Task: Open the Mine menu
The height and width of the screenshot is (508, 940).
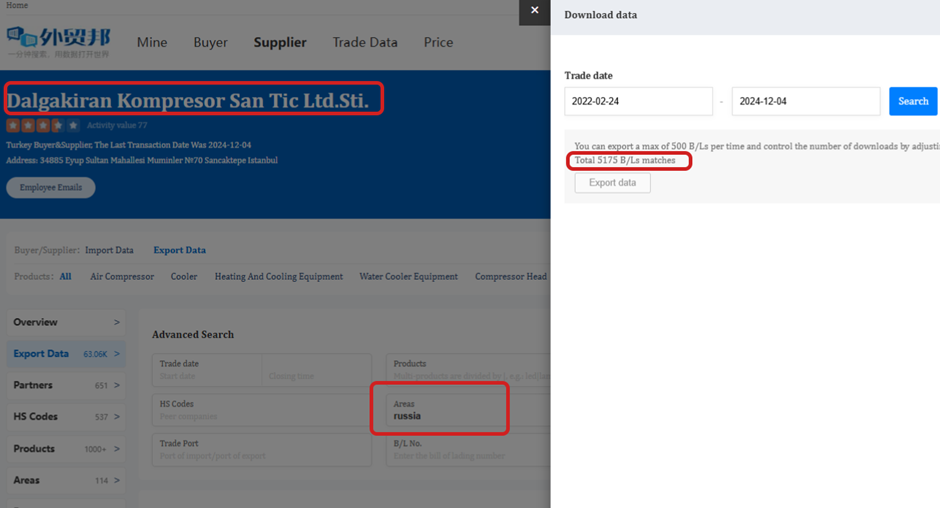Action: click(x=152, y=42)
